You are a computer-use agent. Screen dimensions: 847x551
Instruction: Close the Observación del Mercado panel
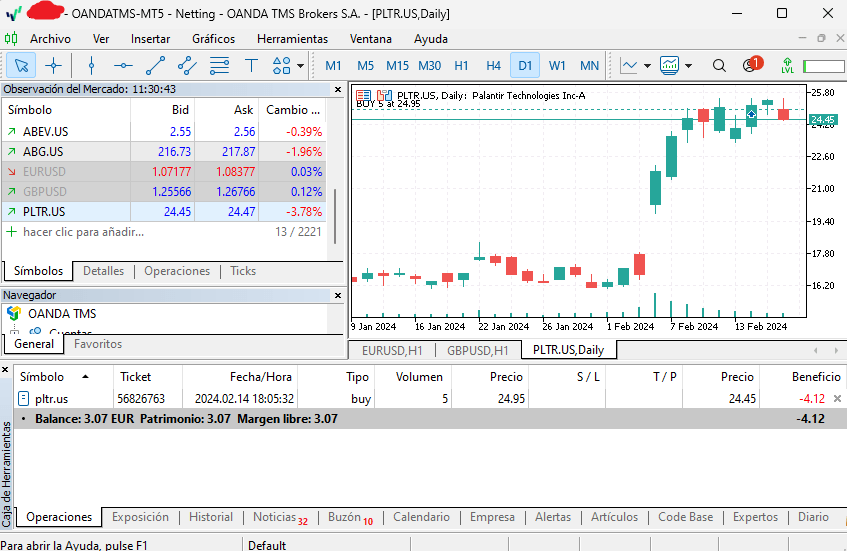[338, 89]
